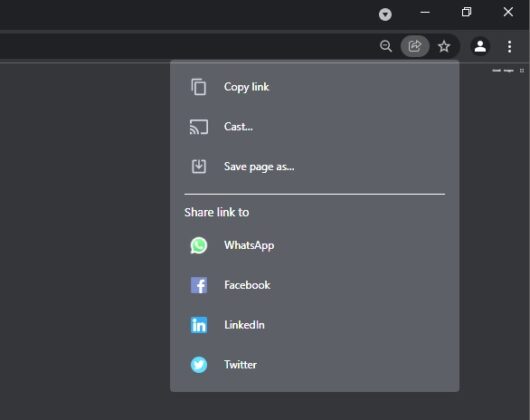The width and height of the screenshot is (530, 420).
Task: Expand the tab search dropdown arrow
Action: click(385, 14)
